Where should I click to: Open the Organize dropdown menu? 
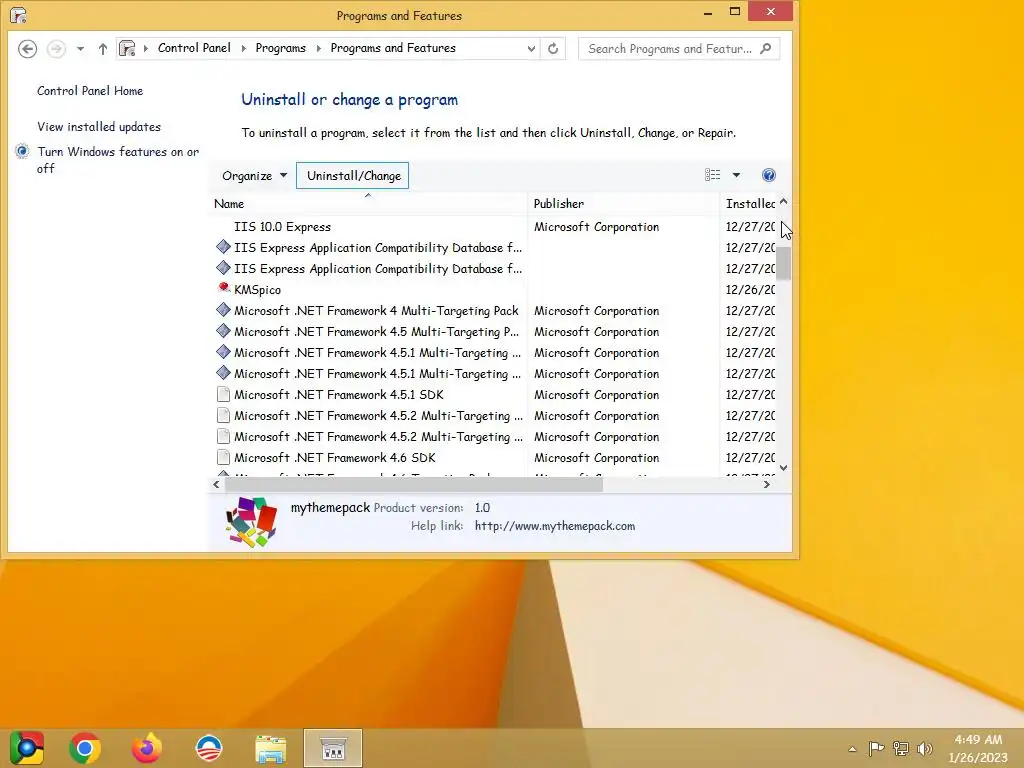click(x=254, y=176)
